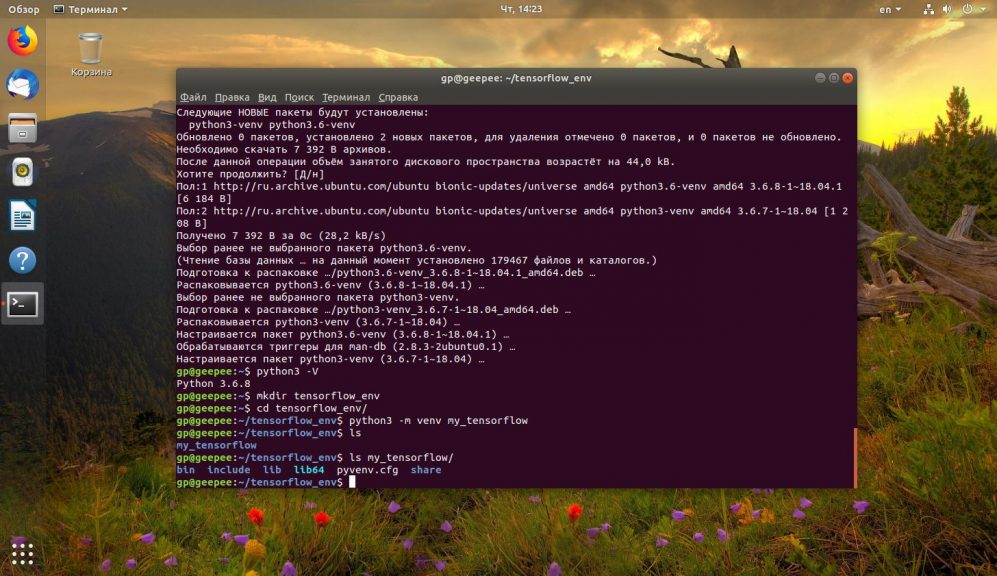Screen dimensions: 997x576
Task: Open the Справка menu
Action: pyautogui.click(x=398, y=97)
